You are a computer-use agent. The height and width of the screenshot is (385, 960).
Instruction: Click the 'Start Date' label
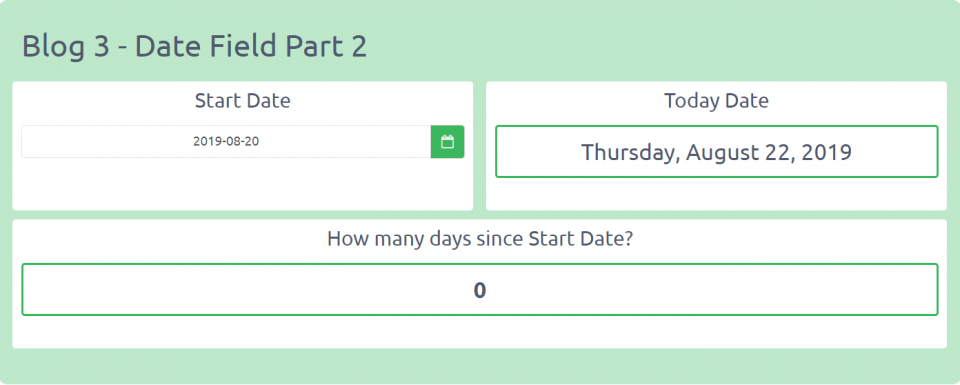pyautogui.click(x=242, y=100)
